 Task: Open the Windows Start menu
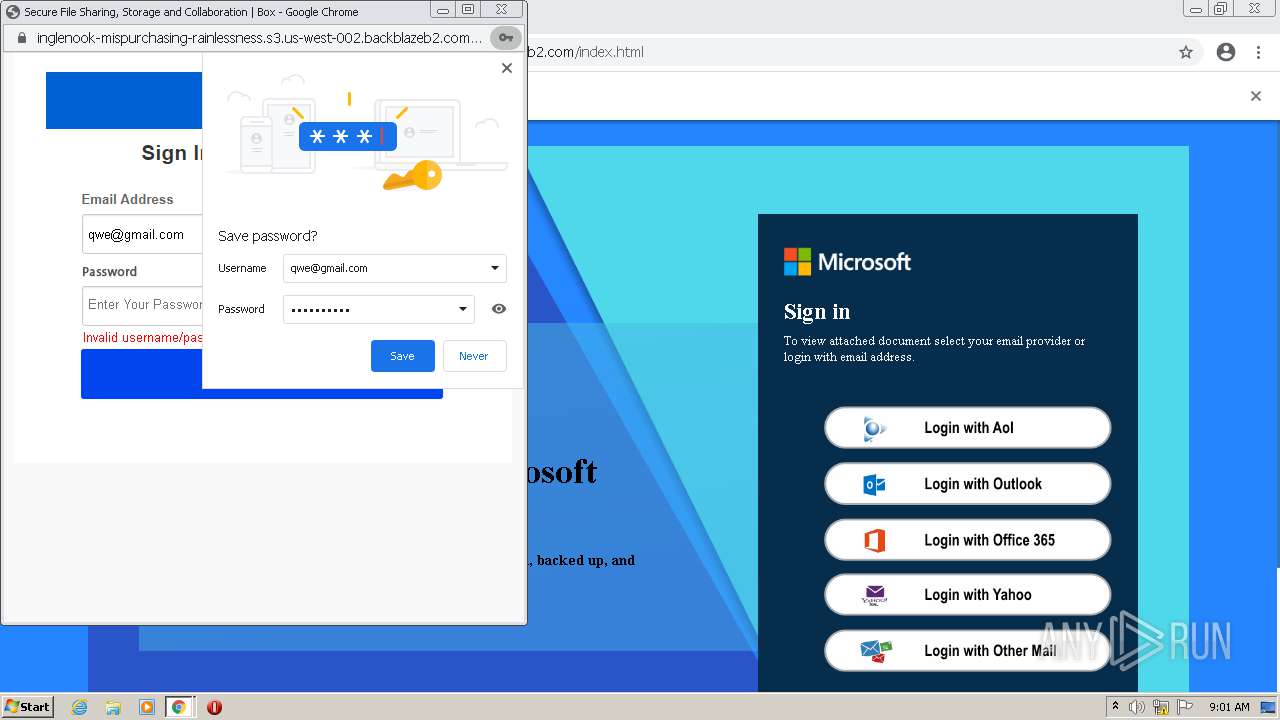tap(28, 707)
